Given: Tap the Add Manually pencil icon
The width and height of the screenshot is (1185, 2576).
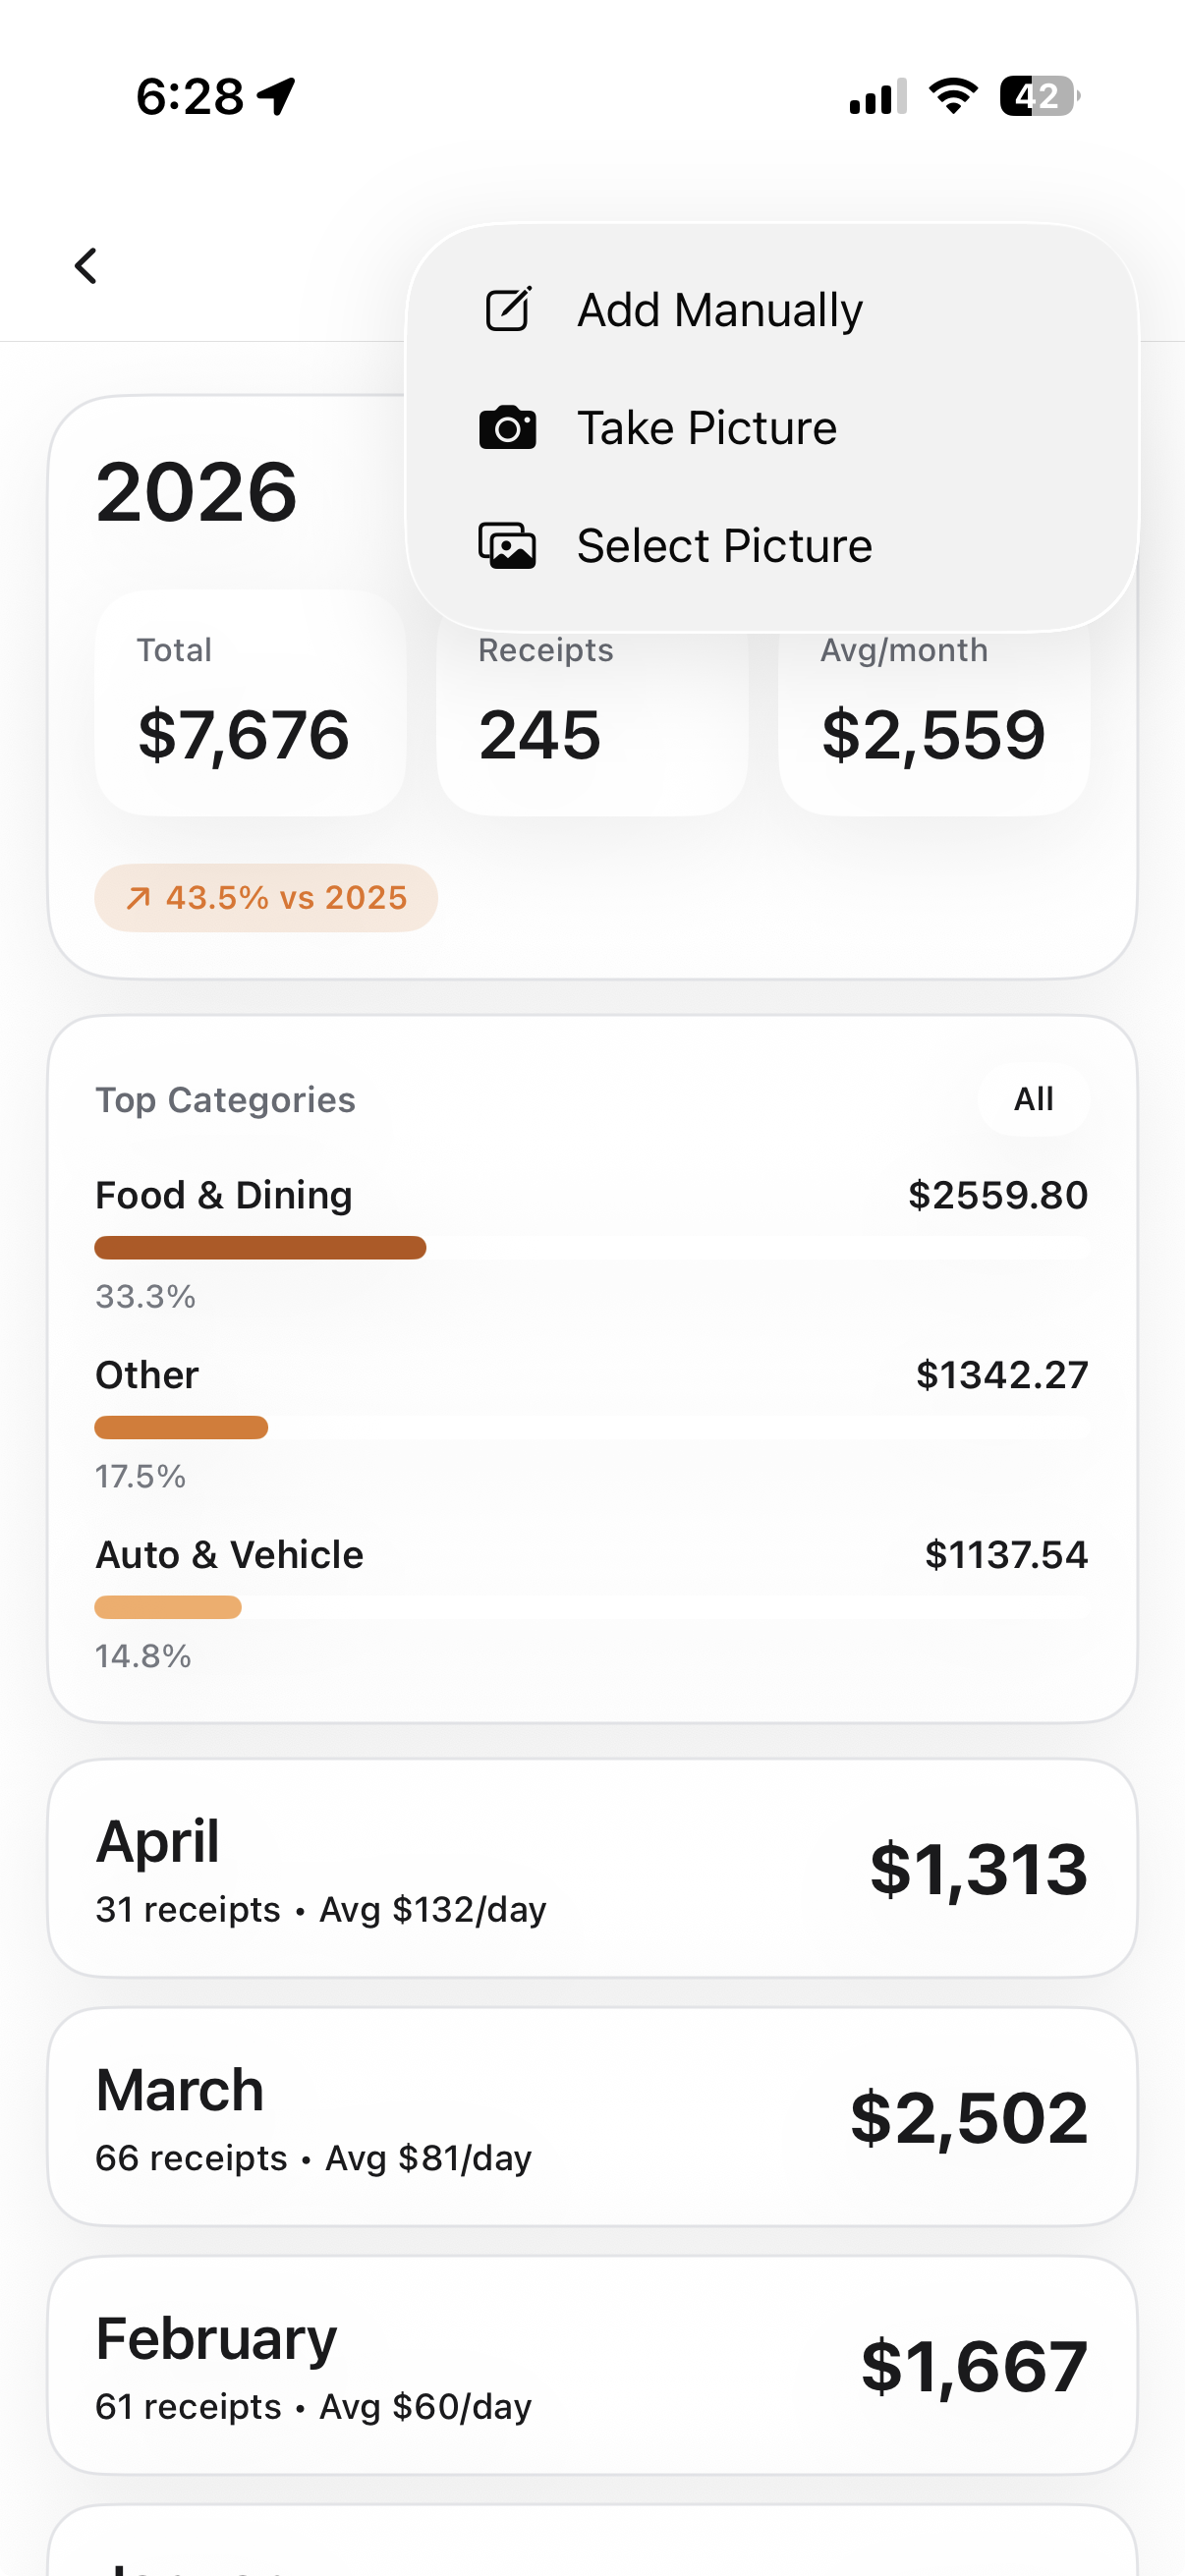Looking at the screenshot, I should [x=508, y=309].
